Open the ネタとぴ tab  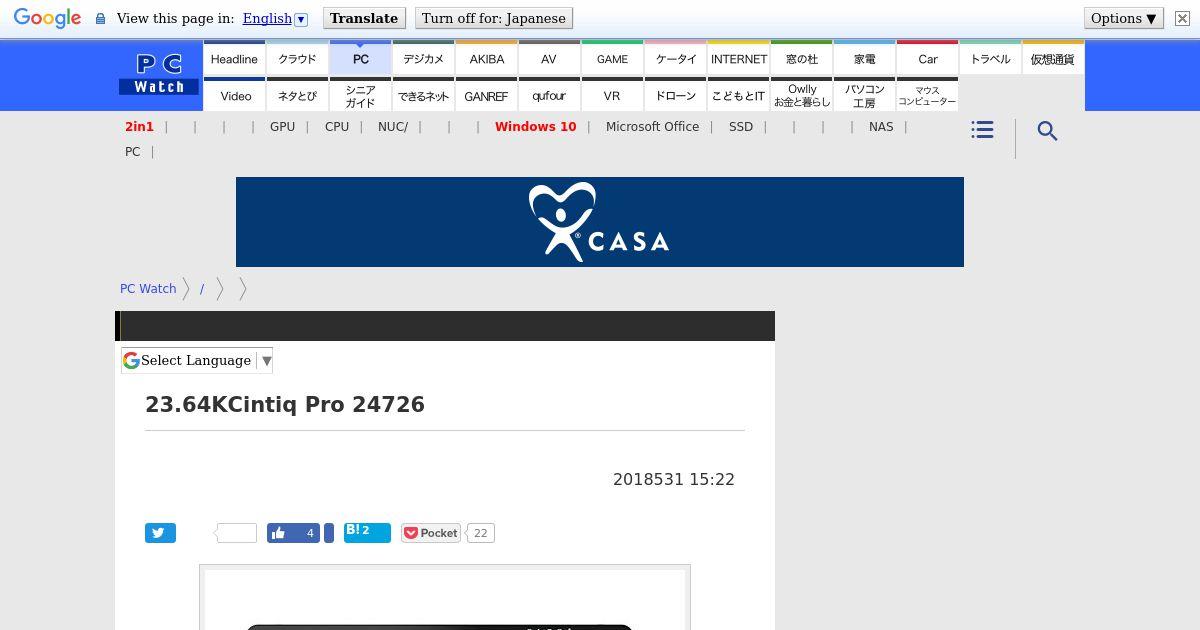pos(297,95)
